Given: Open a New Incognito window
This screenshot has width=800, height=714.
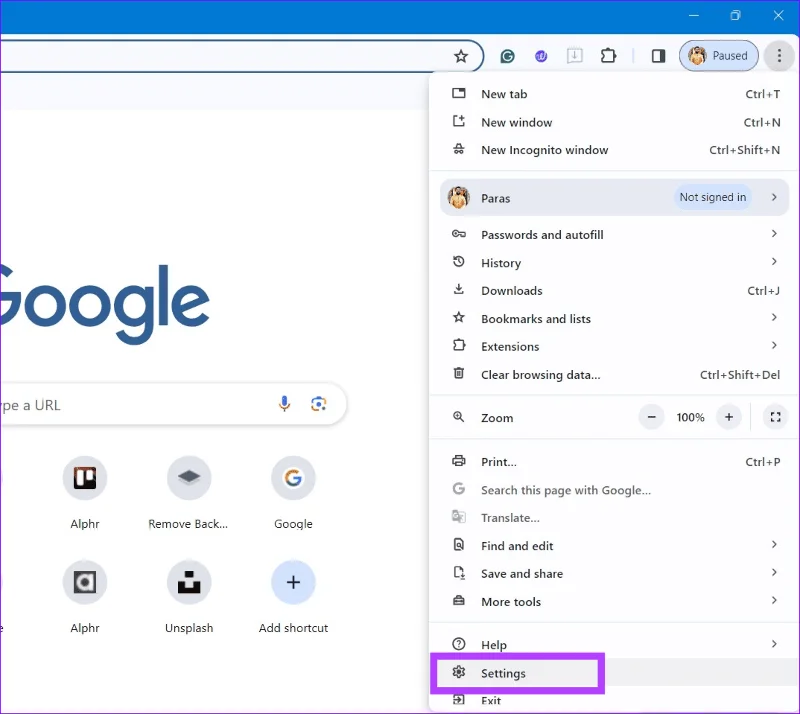Looking at the screenshot, I should tap(614, 150).
